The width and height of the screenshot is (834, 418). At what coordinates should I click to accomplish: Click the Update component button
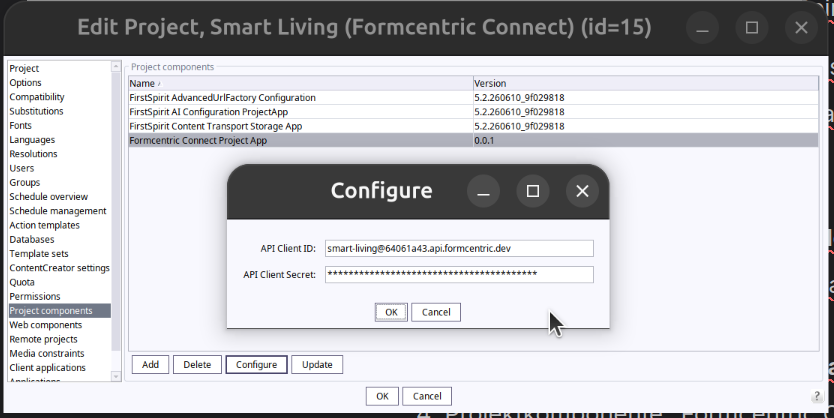pos(317,365)
